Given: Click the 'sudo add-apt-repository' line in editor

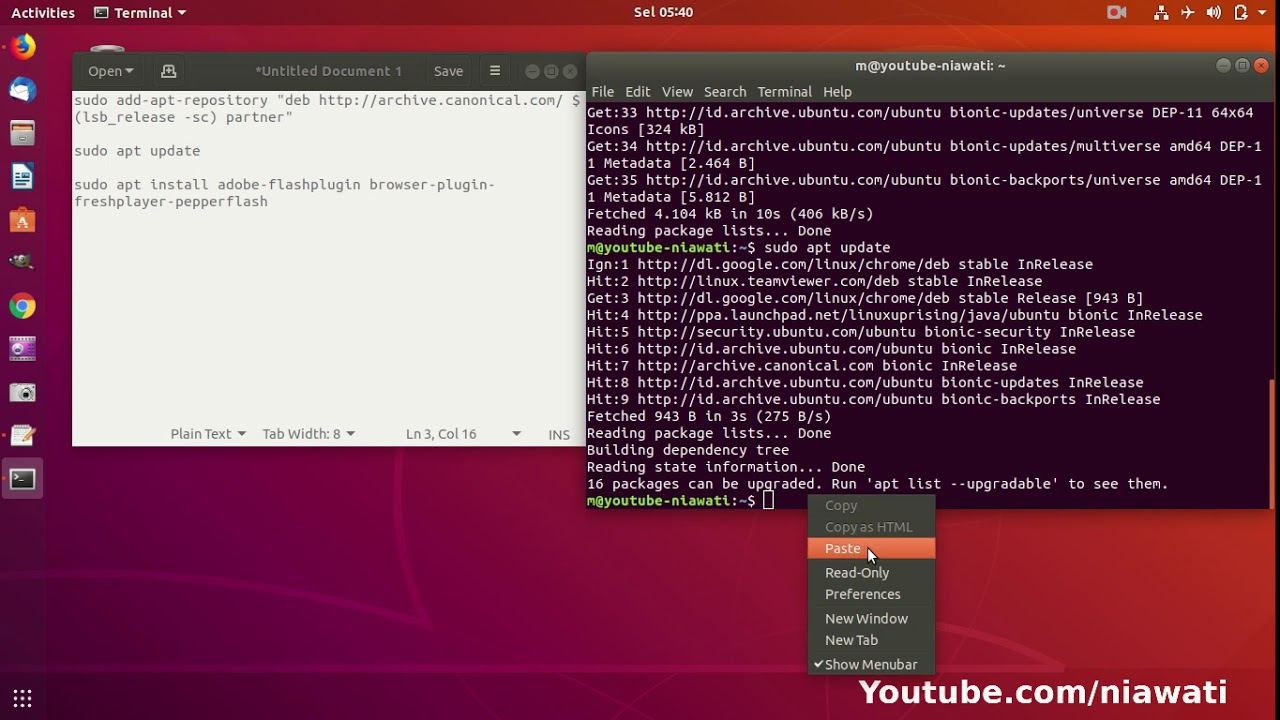Looking at the screenshot, I should 327,109.
